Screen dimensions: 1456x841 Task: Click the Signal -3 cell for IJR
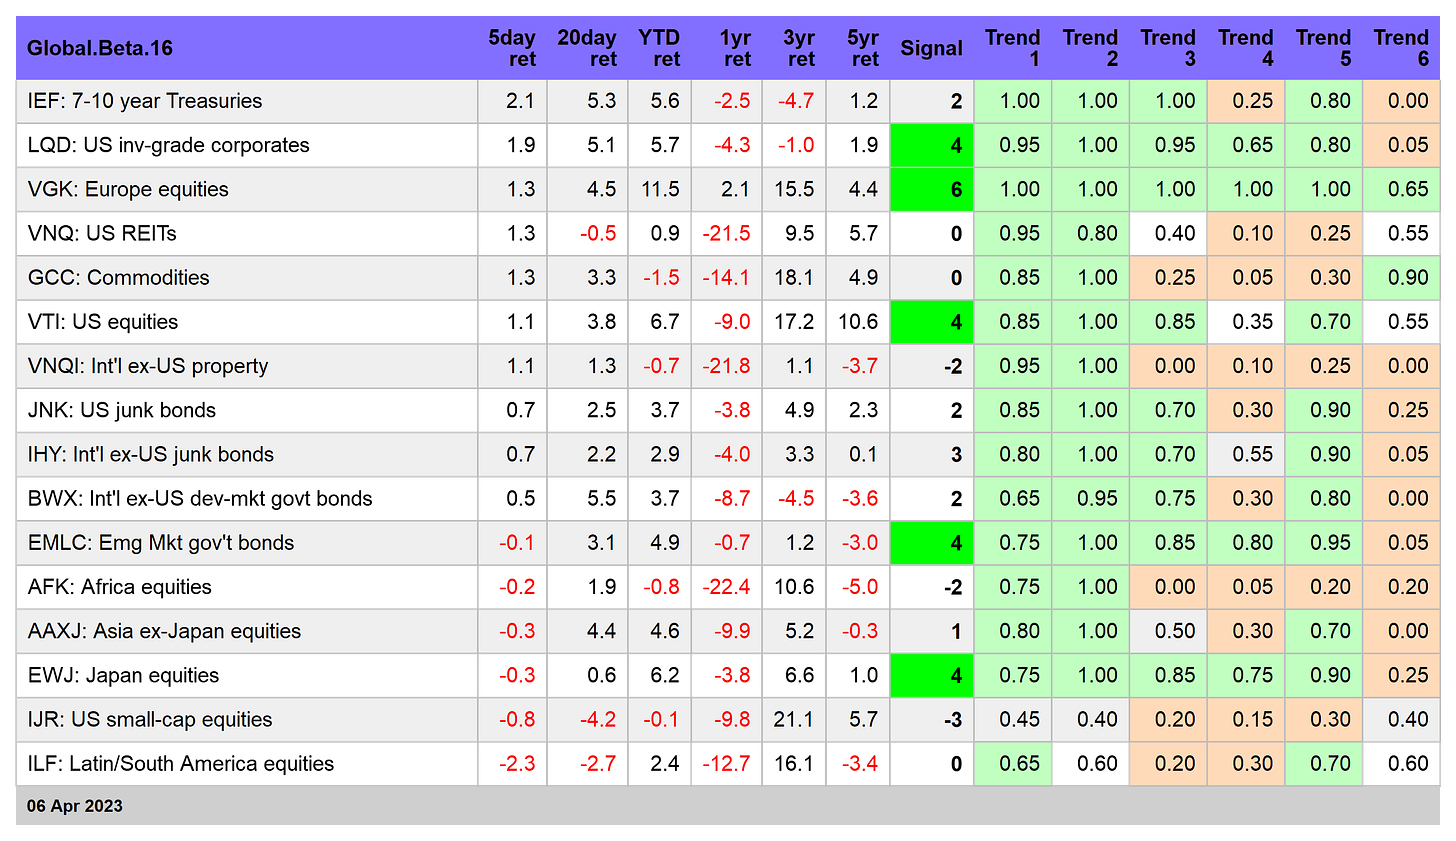click(931, 719)
